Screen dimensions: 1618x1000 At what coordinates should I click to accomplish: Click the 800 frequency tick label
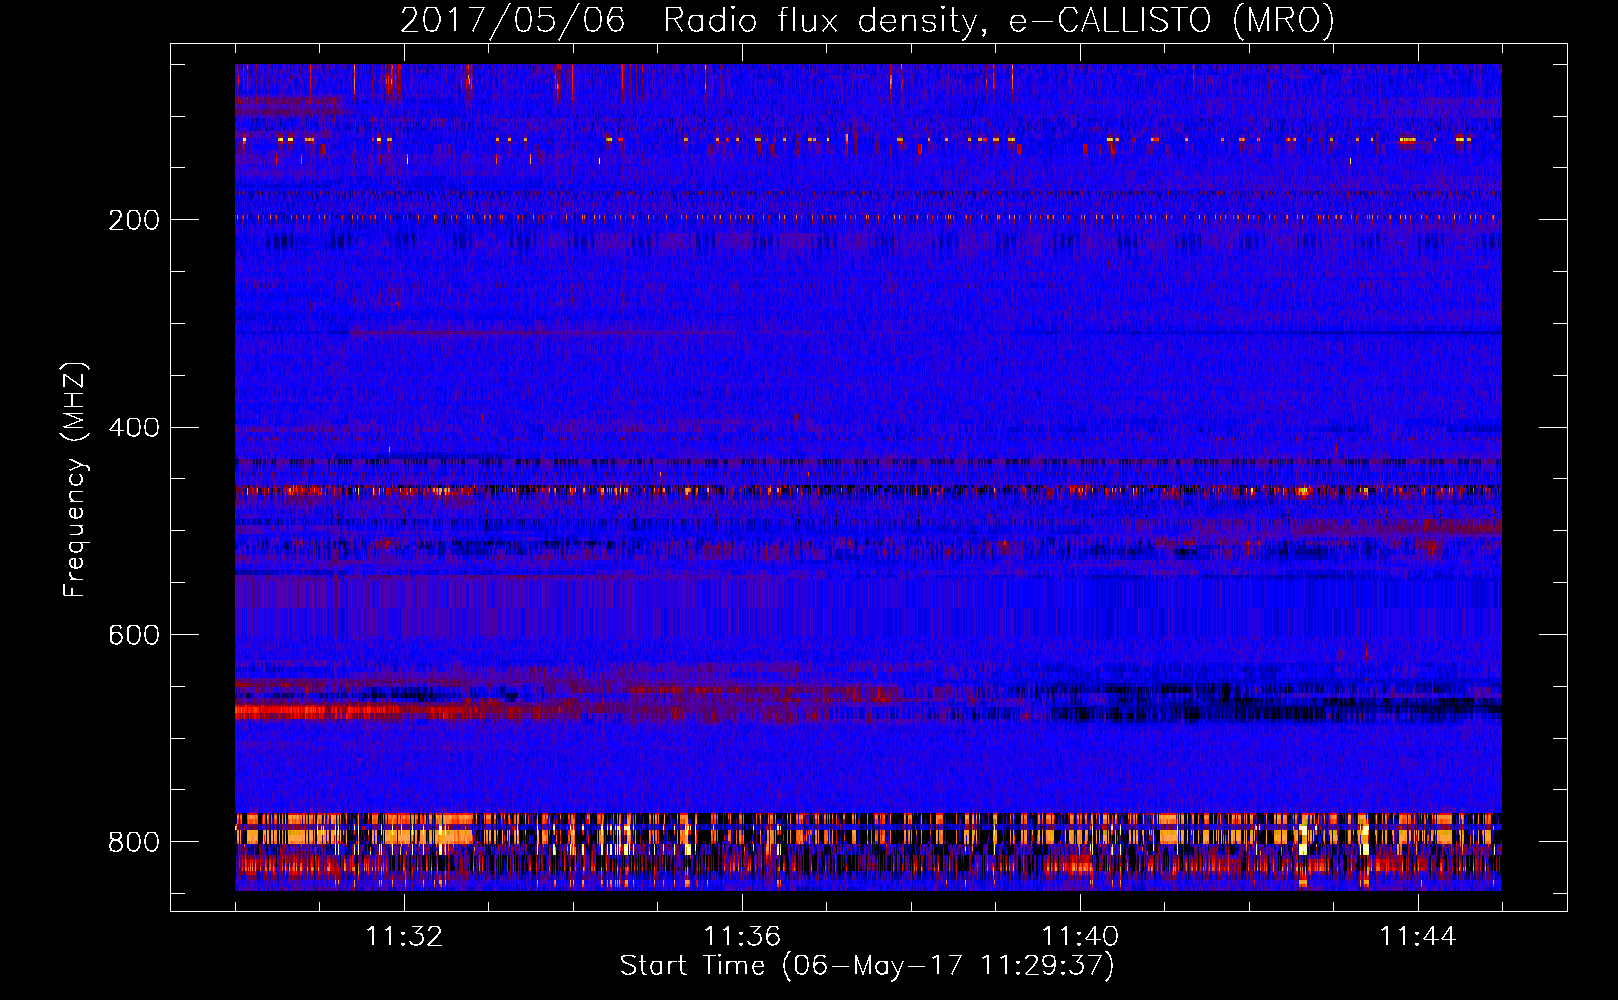click(x=134, y=843)
